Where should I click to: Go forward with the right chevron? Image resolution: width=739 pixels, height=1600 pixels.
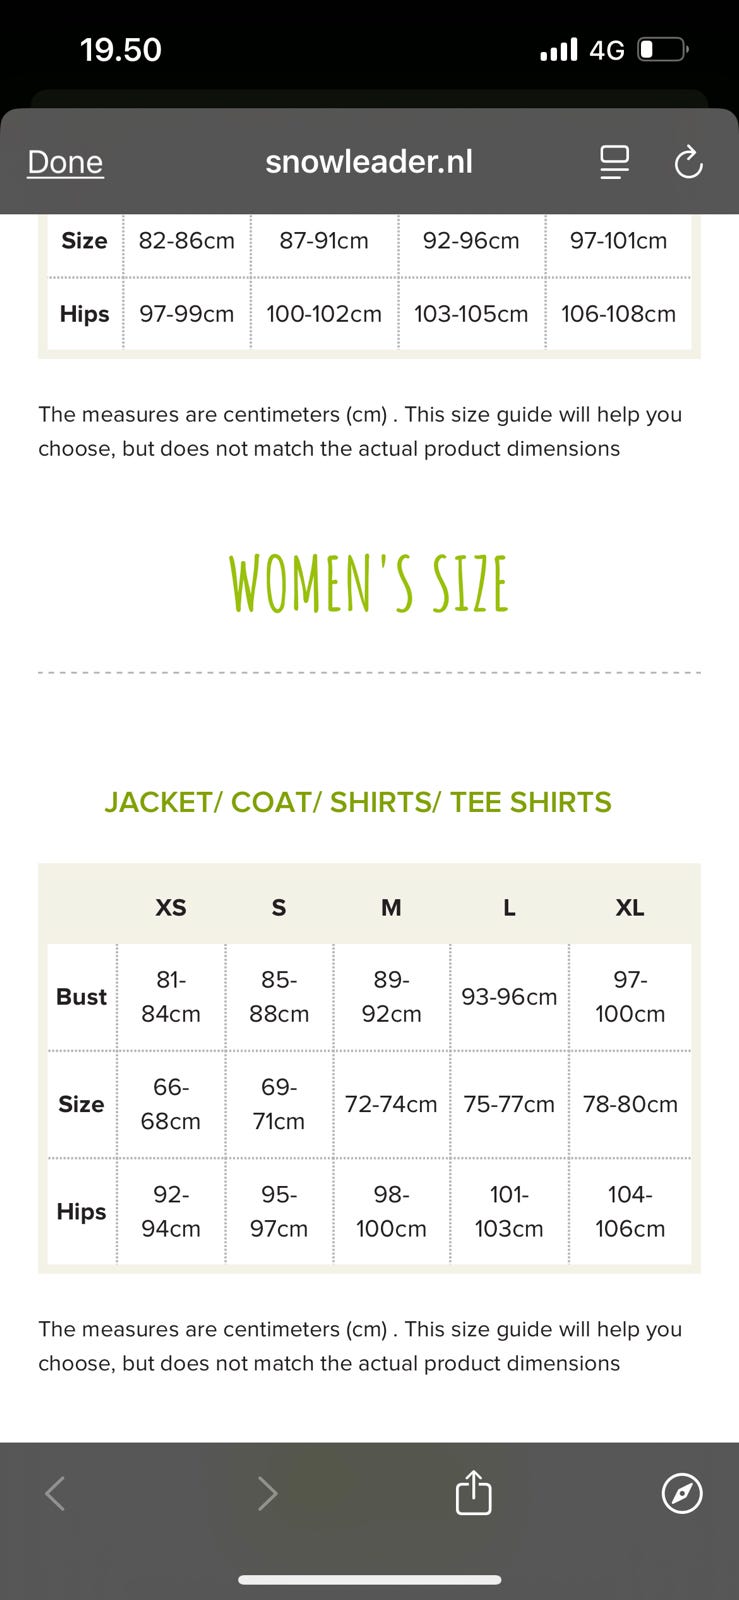tap(266, 1493)
